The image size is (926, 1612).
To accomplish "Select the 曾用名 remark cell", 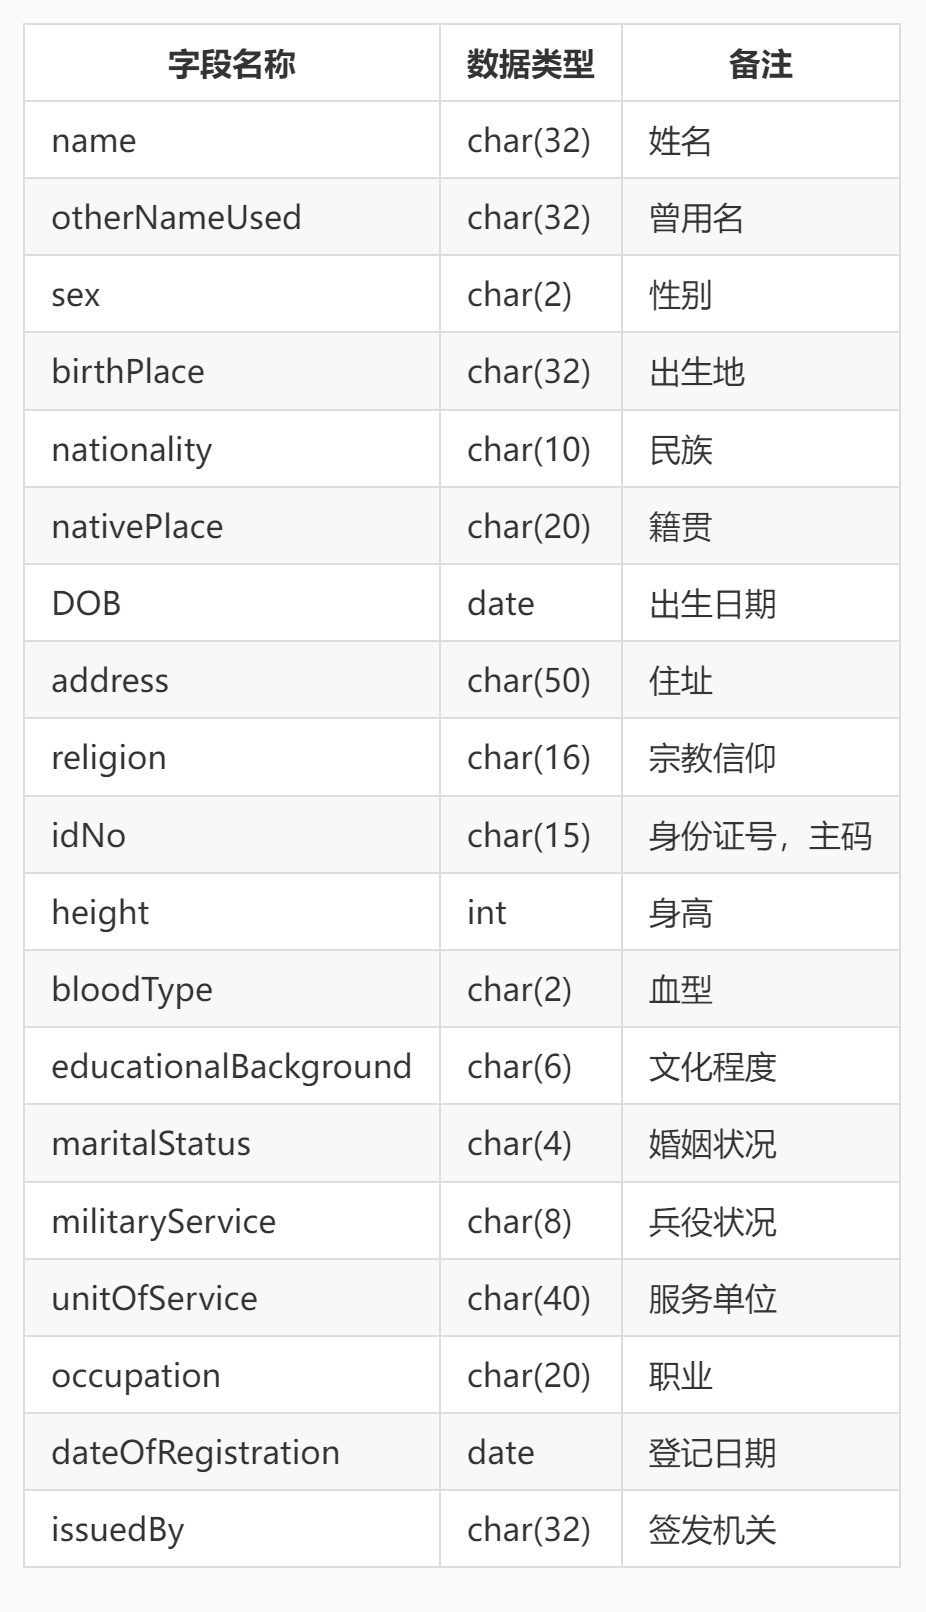I will [696, 218].
